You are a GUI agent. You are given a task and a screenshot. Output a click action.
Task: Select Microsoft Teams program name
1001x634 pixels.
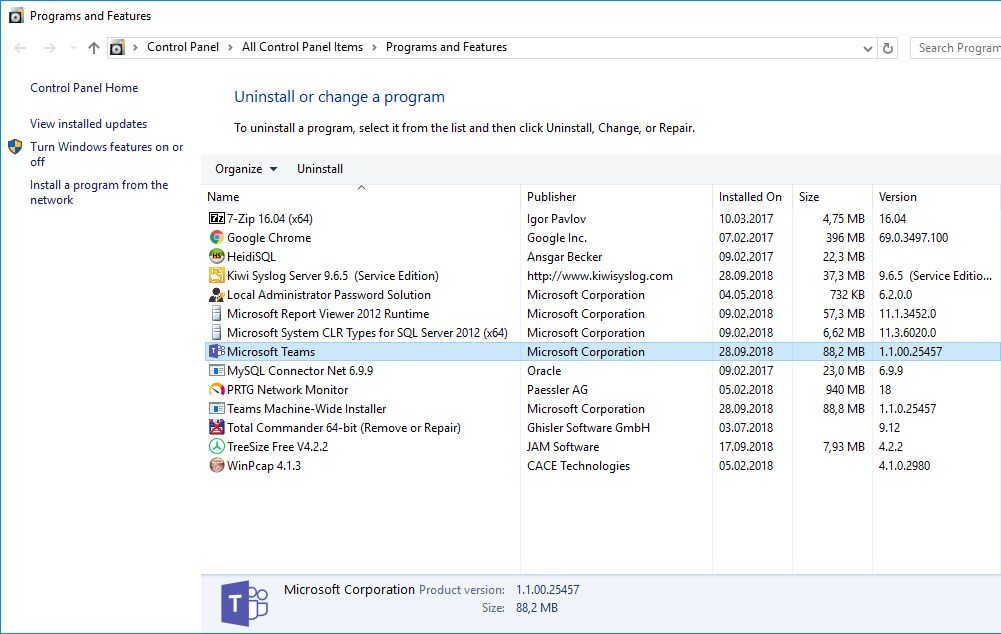pyautogui.click(x=271, y=352)
